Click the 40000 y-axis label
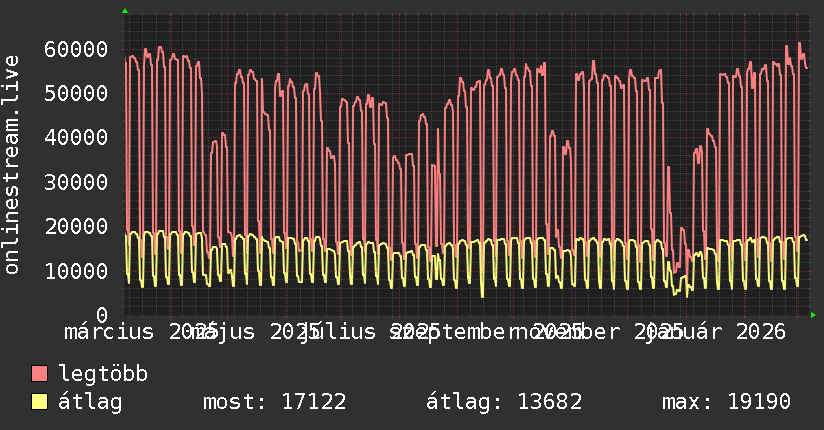 (x=76, y=138)
